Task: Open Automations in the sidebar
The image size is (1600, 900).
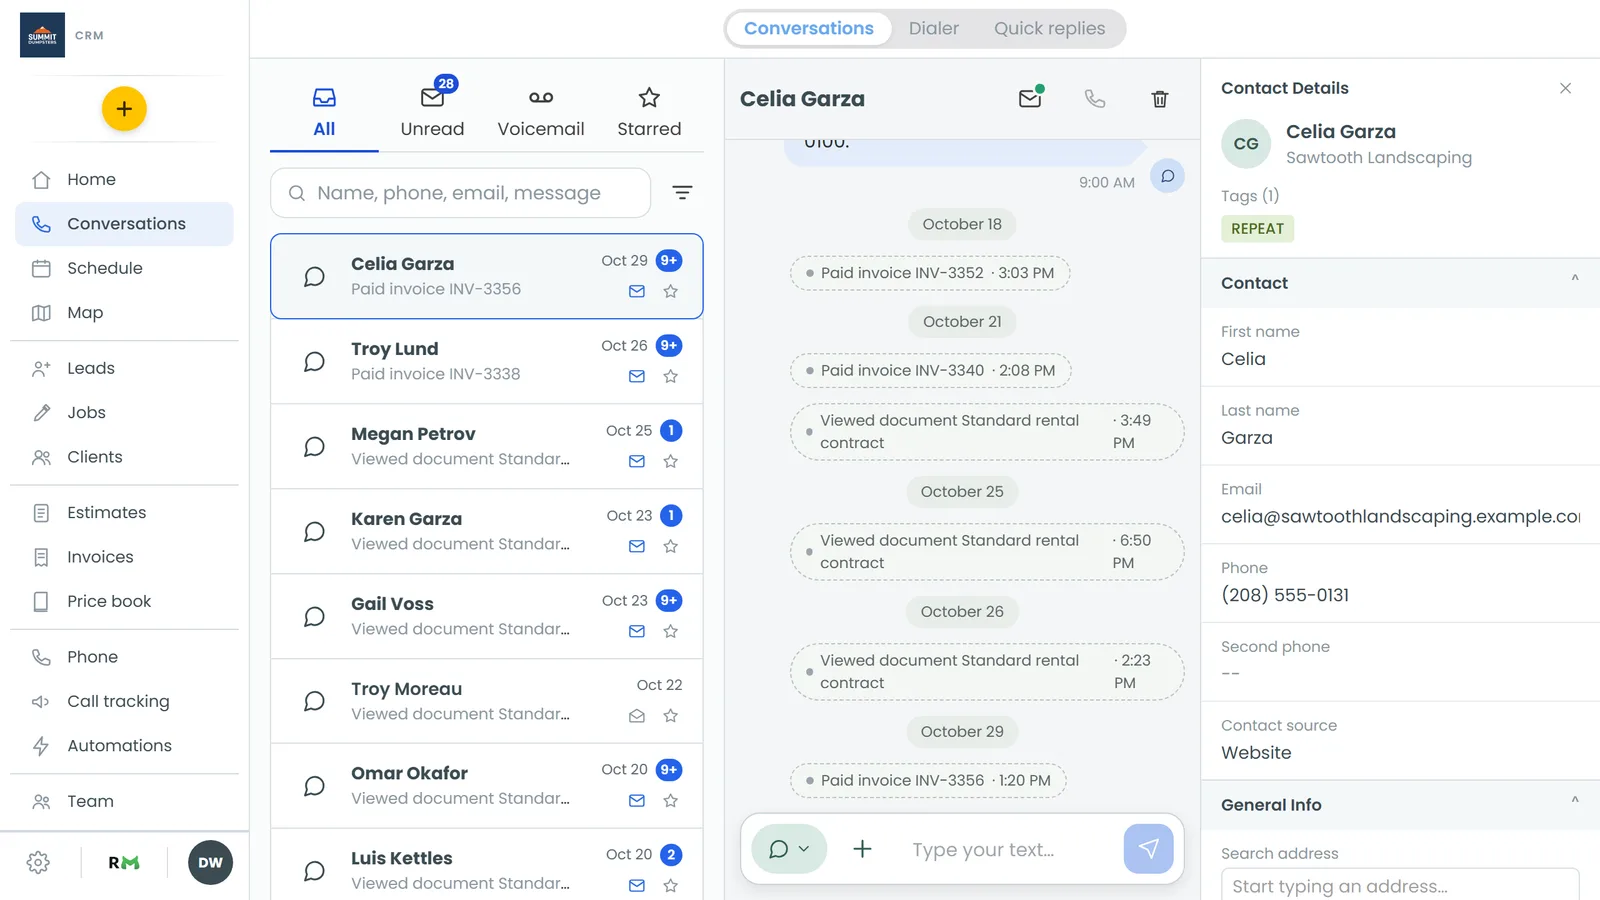Action: pyautogui.click(x=124, y=746)
